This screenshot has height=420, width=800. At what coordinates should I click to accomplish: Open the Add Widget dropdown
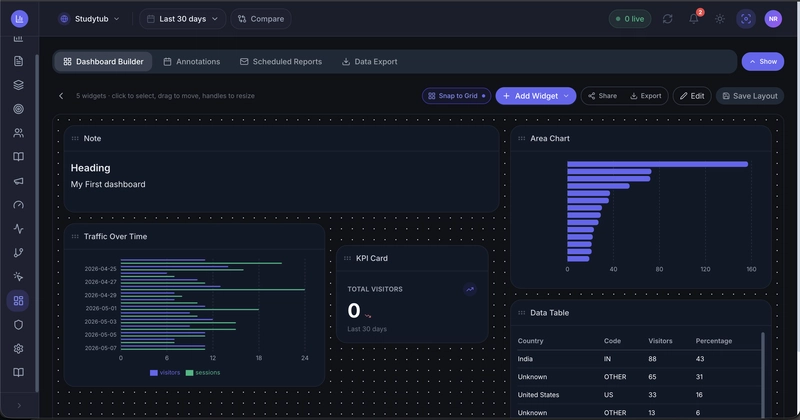click(x=536, y=96)
